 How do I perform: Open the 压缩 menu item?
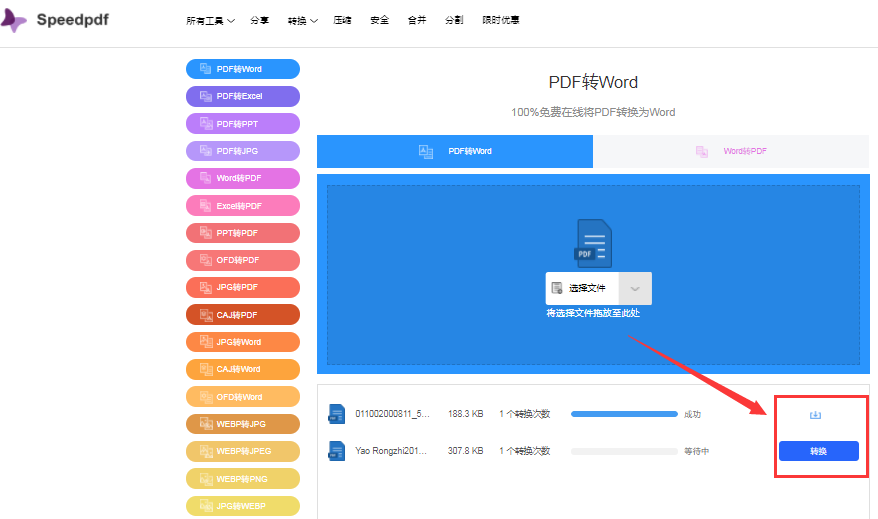(x=342, y=20)
